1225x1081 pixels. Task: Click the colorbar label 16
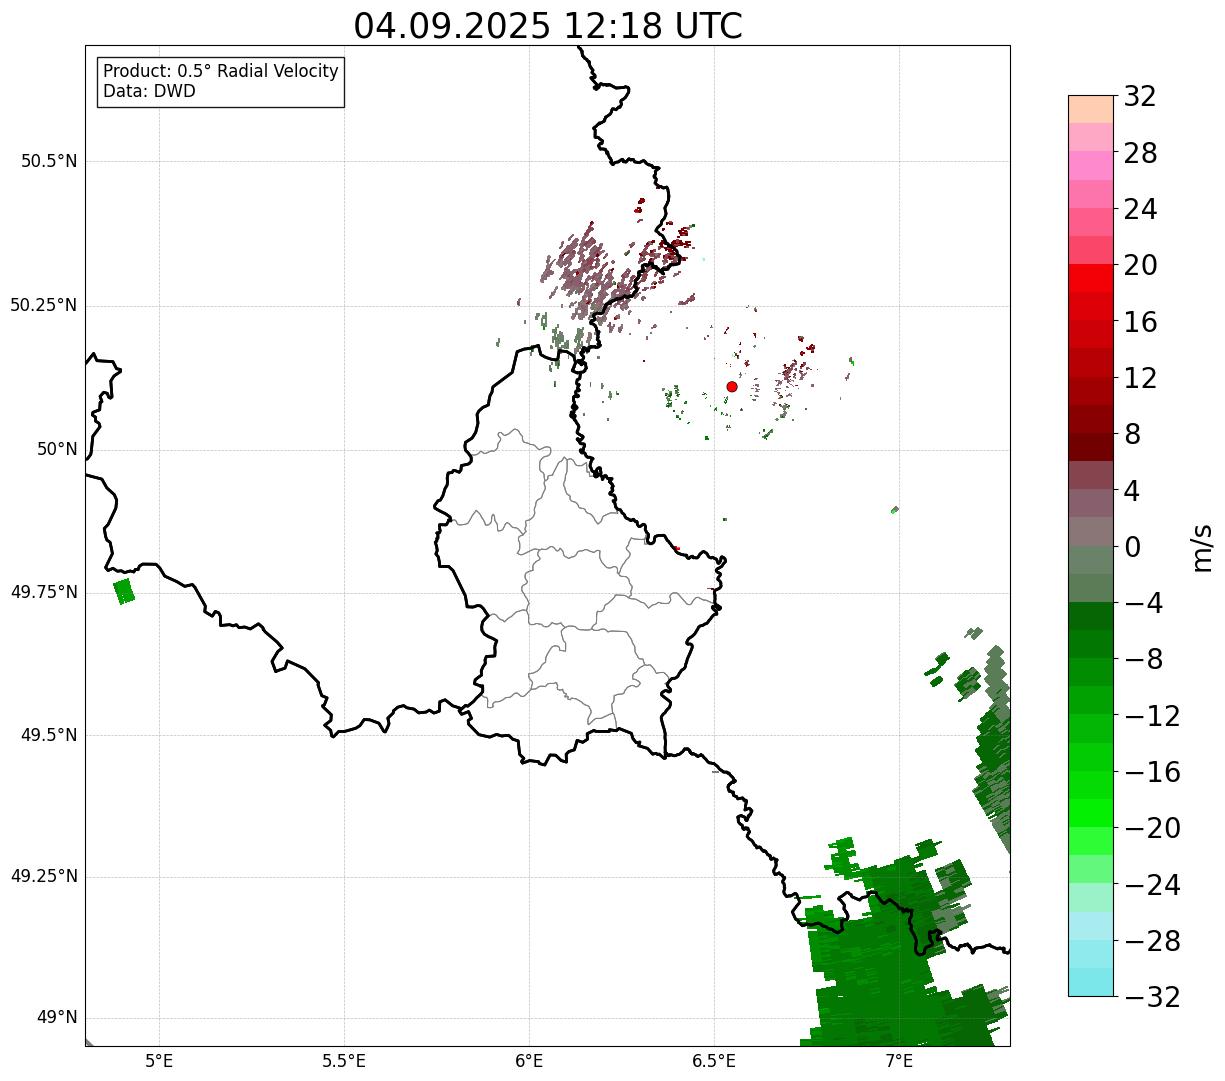pyautogui.click(x=1140, y=322)
